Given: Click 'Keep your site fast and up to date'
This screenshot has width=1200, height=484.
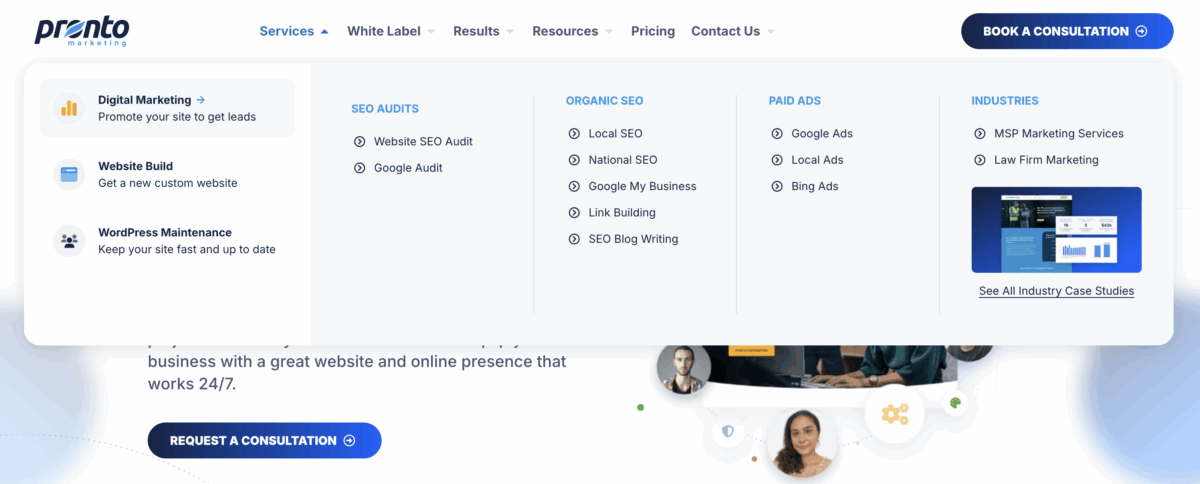Looking at the screenshot, I should click(x=187, y=249).
